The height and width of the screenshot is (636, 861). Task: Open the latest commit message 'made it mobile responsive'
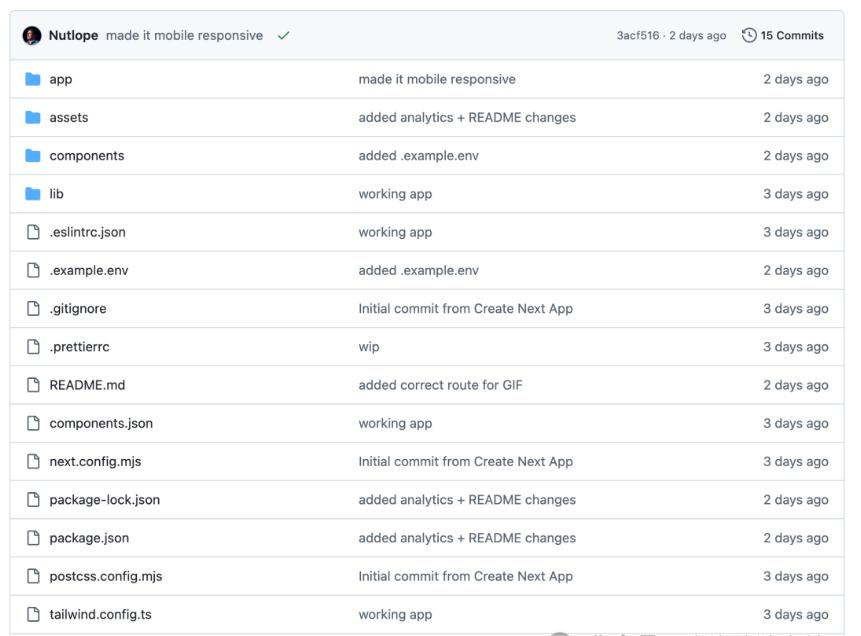coord(184,36)
